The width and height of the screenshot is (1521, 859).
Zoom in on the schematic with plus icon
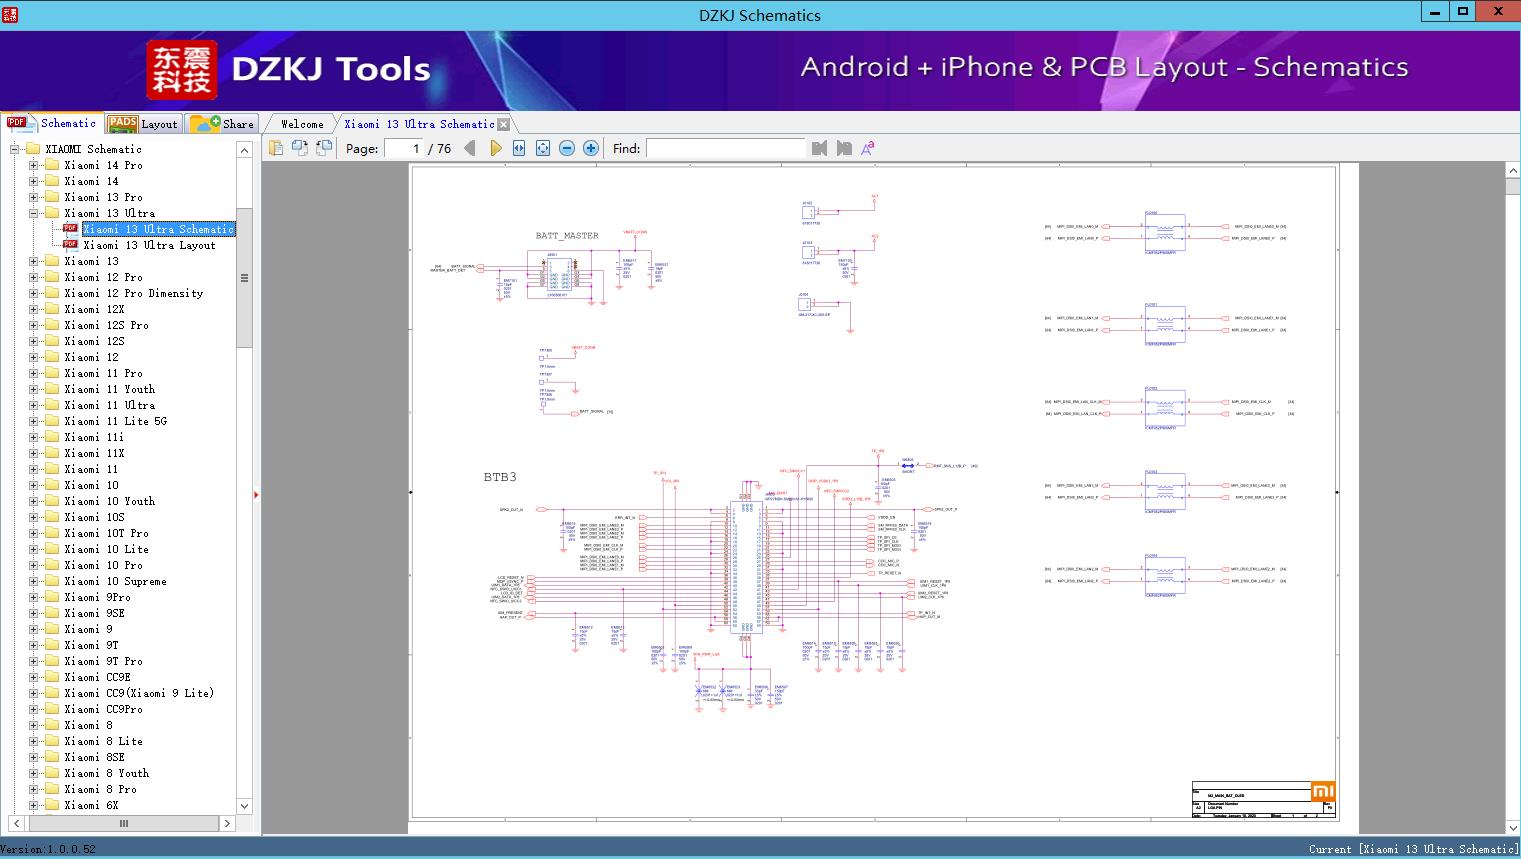coord(591,148)
